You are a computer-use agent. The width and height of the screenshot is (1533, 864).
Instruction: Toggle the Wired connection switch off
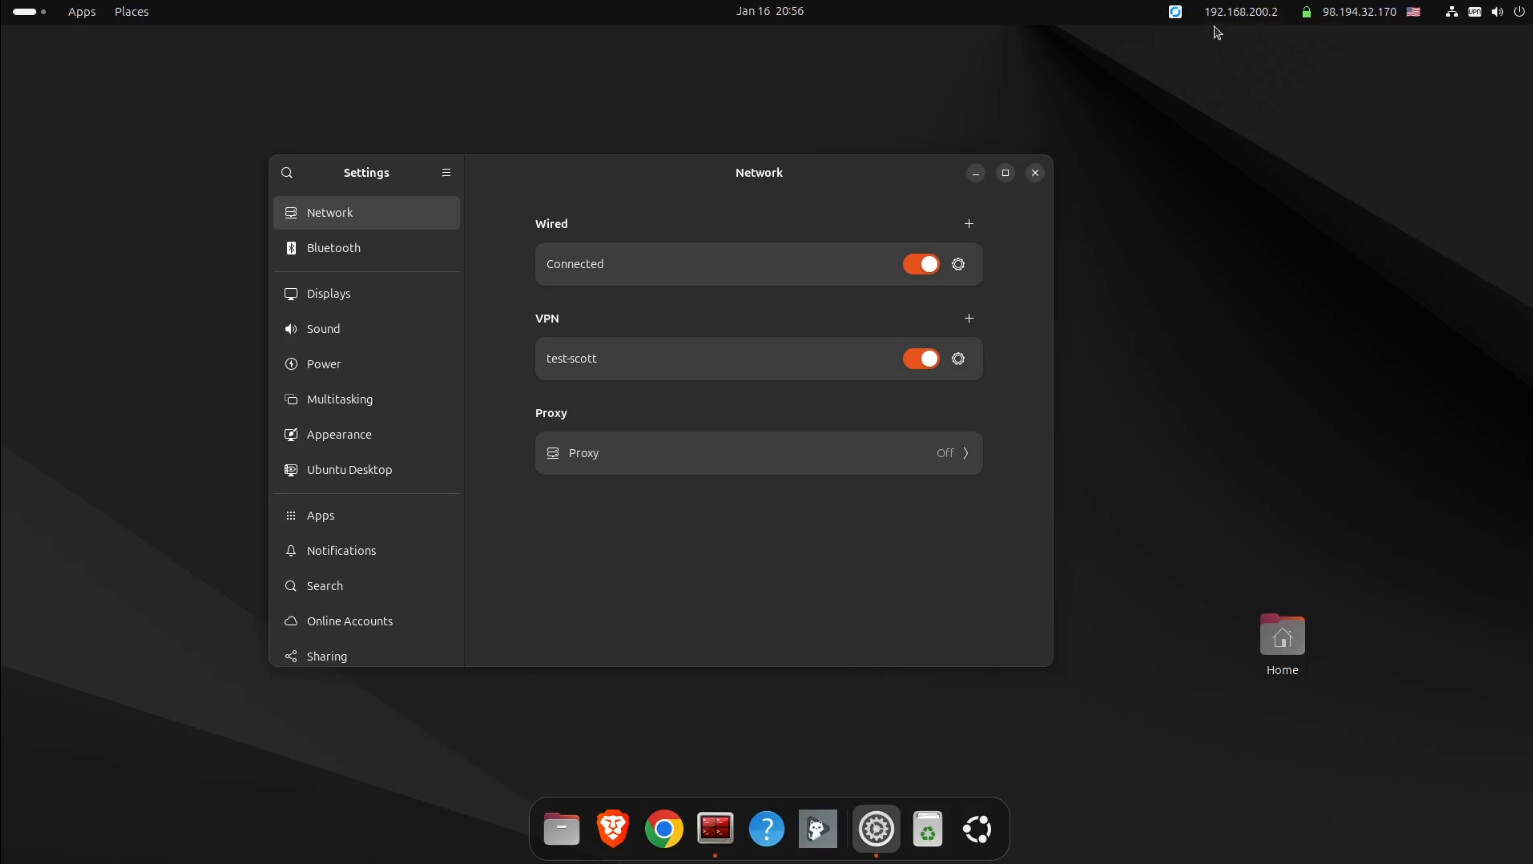[x=921, y=264]
